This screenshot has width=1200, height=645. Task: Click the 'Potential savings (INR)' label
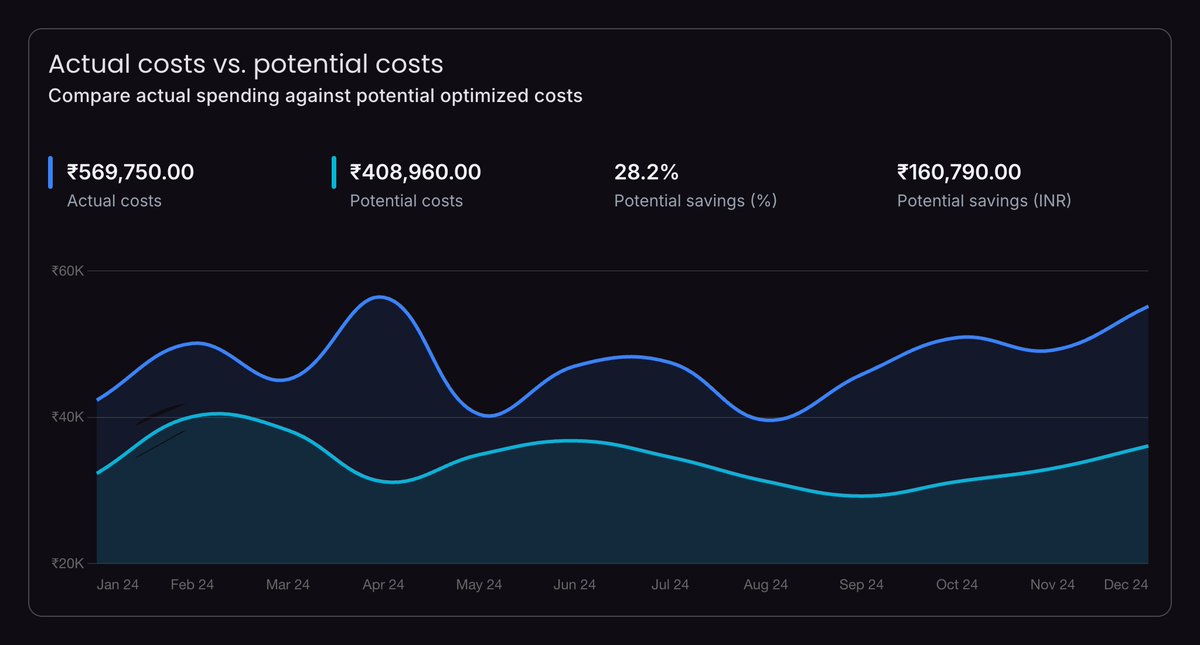point(984,201)
